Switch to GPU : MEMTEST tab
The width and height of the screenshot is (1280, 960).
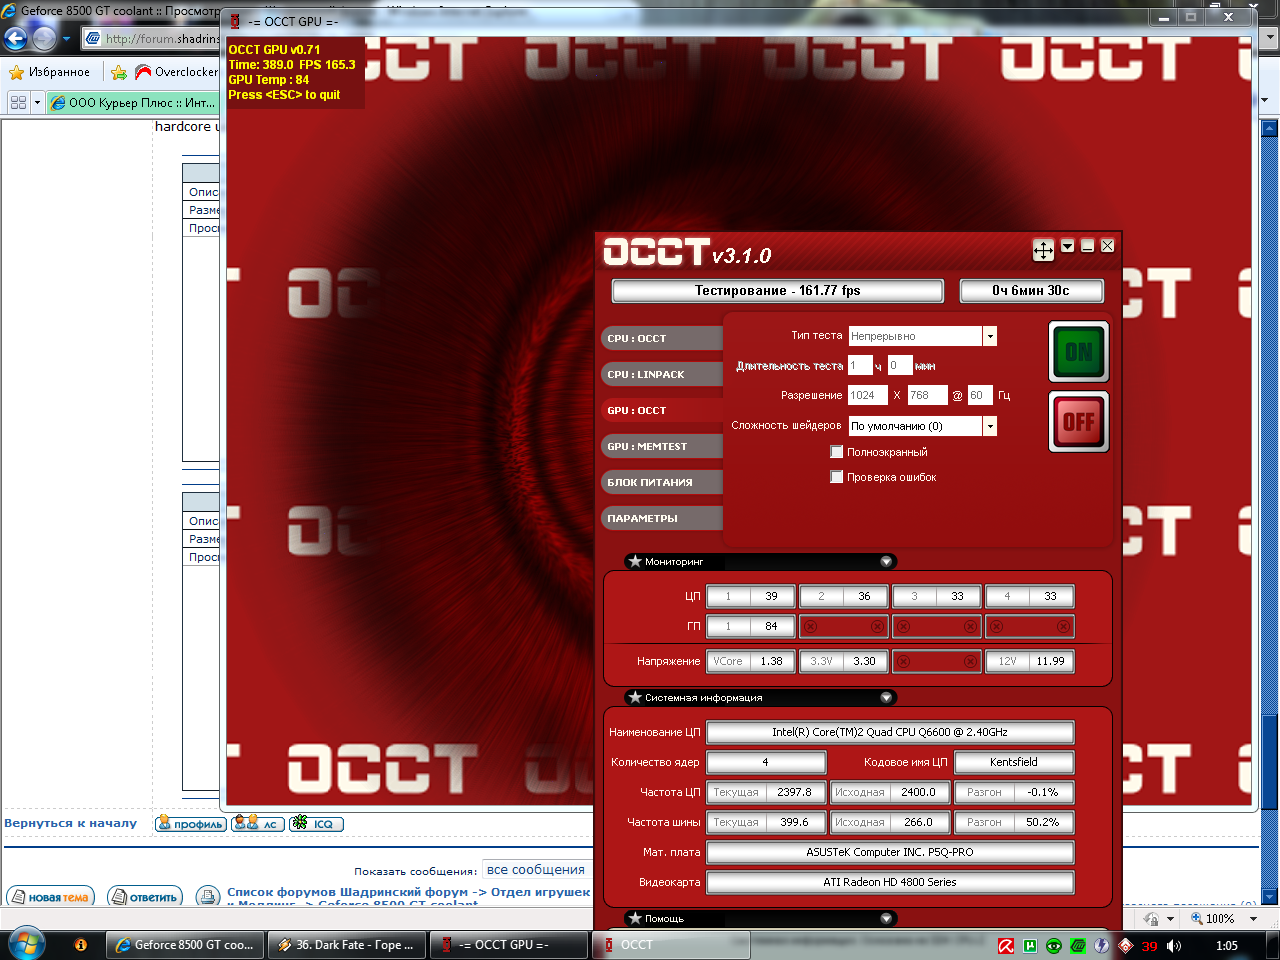pos(661,446)
